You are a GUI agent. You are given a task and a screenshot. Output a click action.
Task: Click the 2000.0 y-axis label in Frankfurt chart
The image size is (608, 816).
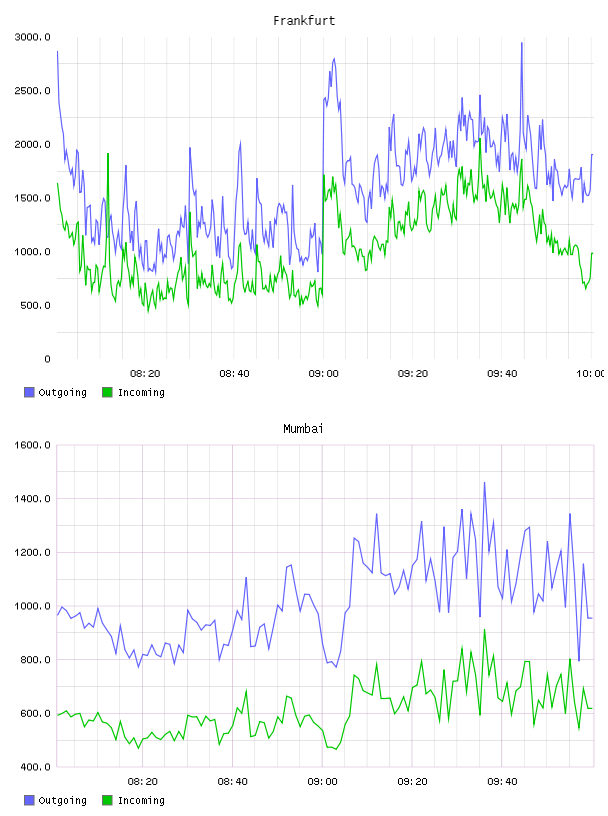[32, 144]
